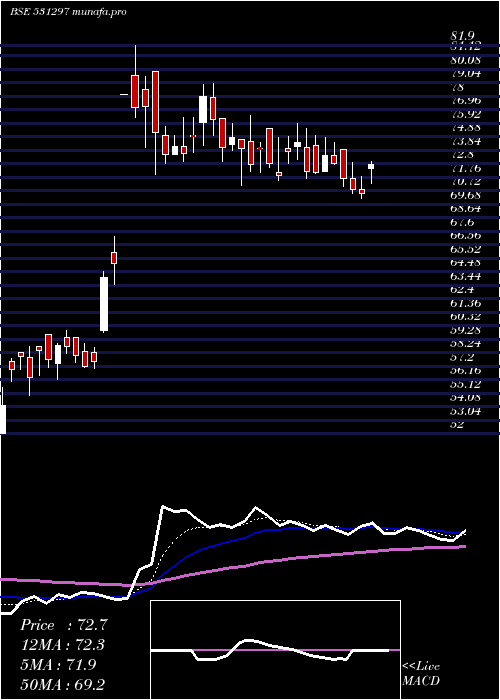Image resolution: width=500 pixels, height=700 pixels.
Task: Click the 79.04 price axis label
Action: click(466, 73)
